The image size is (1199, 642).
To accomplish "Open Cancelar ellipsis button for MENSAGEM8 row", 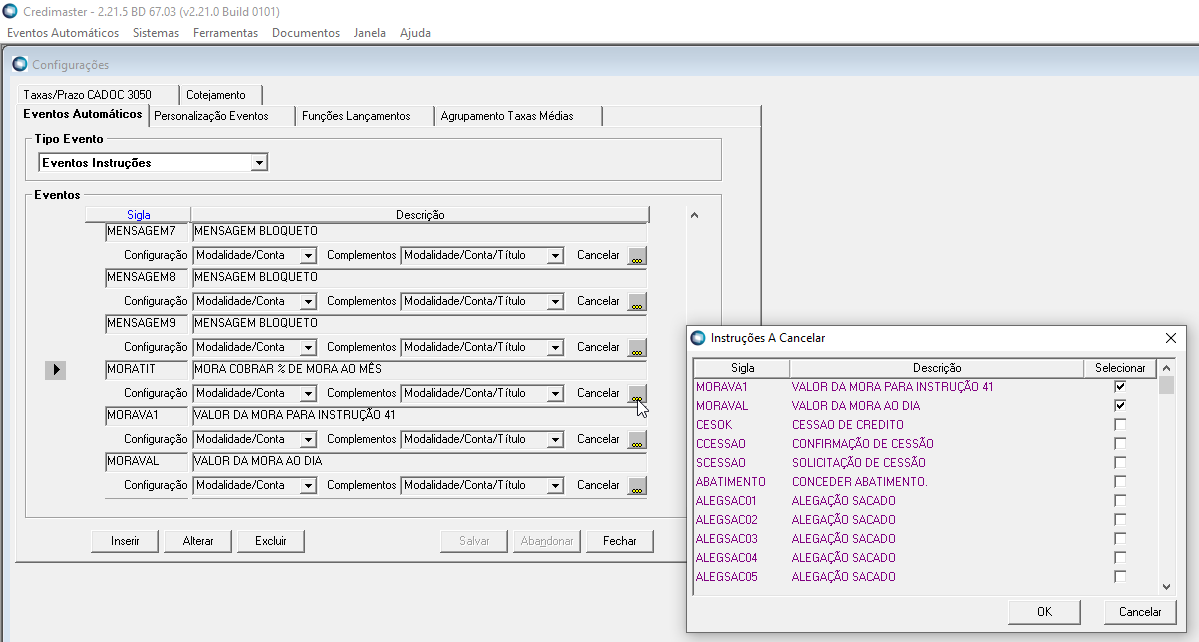I will pos(637,302).
